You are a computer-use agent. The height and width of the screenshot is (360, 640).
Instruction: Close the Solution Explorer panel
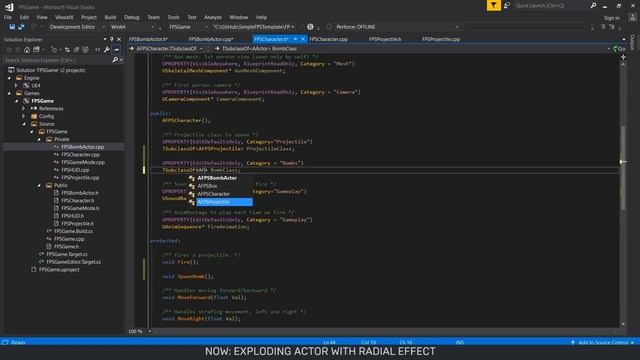click(x=119, y=39)
